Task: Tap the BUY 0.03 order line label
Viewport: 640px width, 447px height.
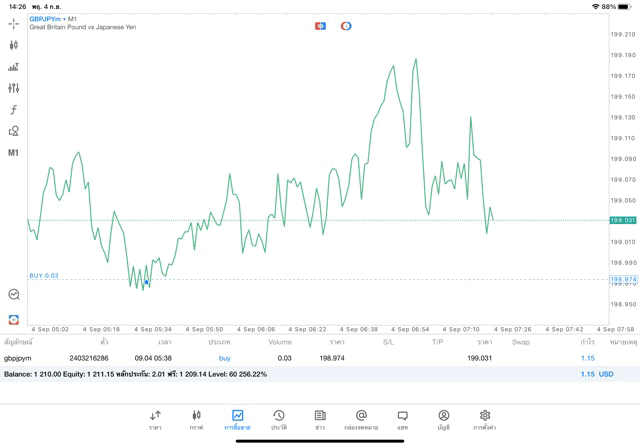Action: click(44, 276)
